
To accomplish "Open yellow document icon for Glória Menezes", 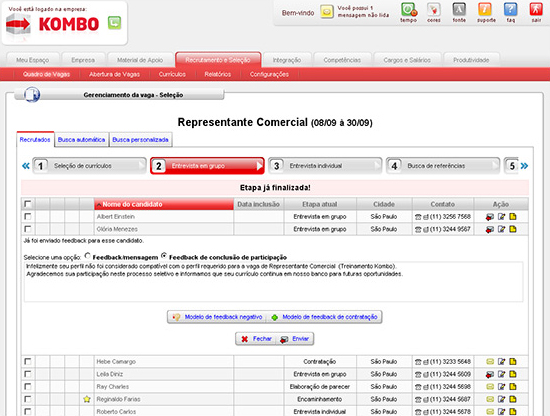I will (x=513, y=229).
